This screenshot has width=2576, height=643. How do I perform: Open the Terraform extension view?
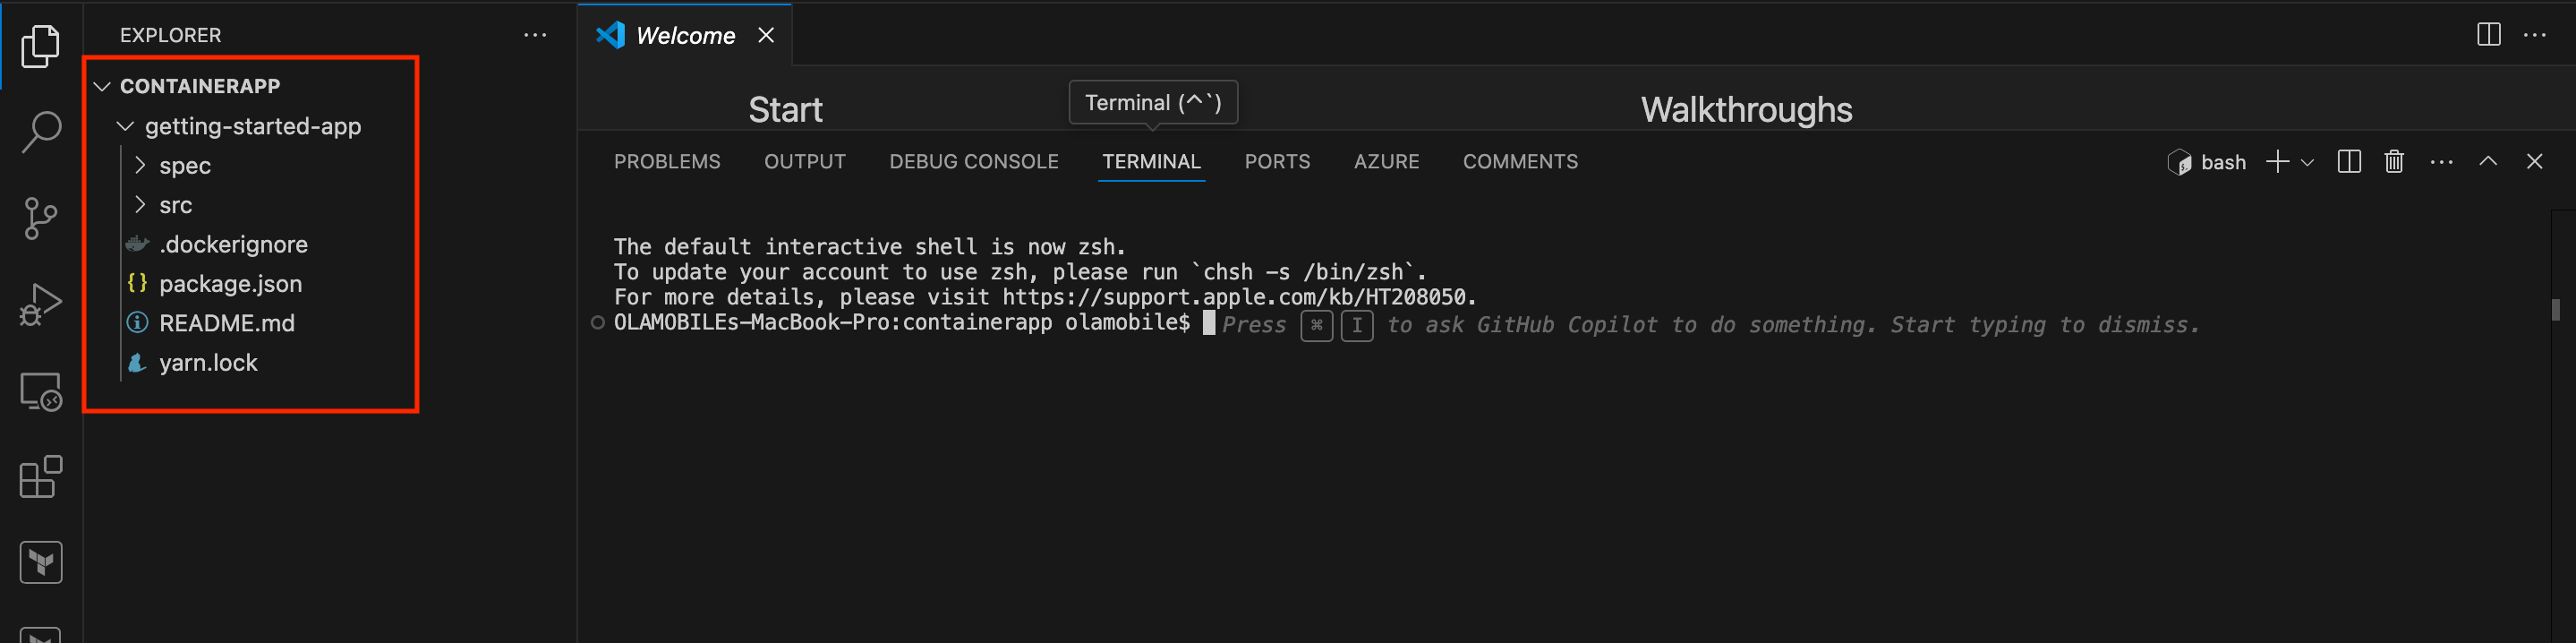[x=41, y=562]
